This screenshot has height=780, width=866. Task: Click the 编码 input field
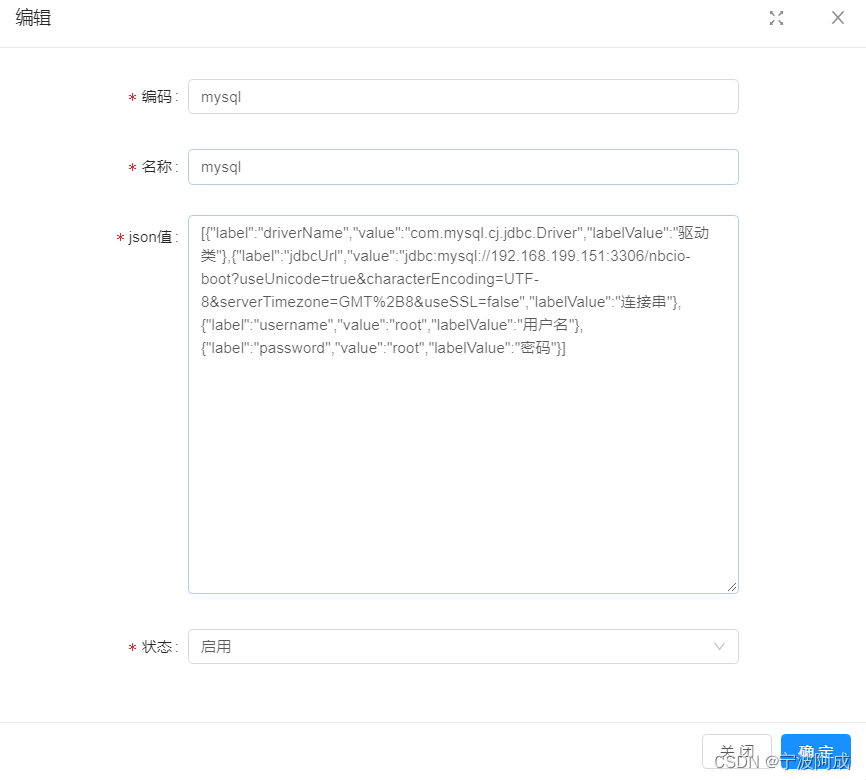pyautogui.click(x=463, y=97)
